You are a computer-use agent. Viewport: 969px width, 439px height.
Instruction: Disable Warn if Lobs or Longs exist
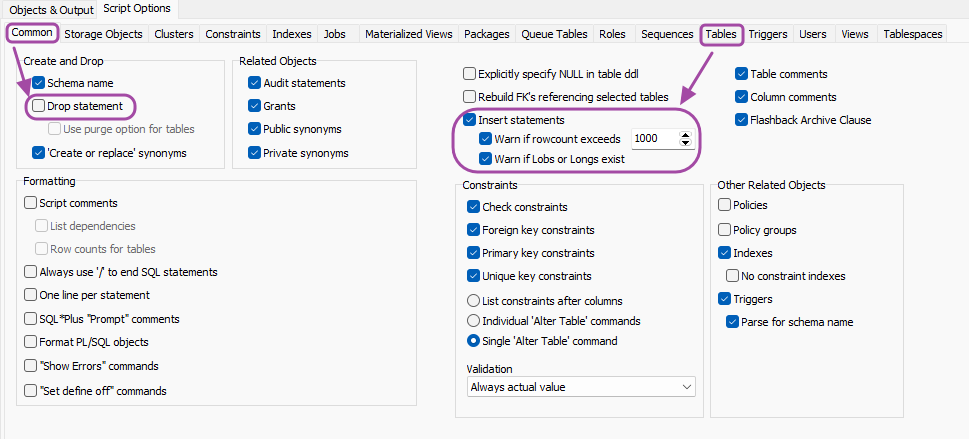486,158
